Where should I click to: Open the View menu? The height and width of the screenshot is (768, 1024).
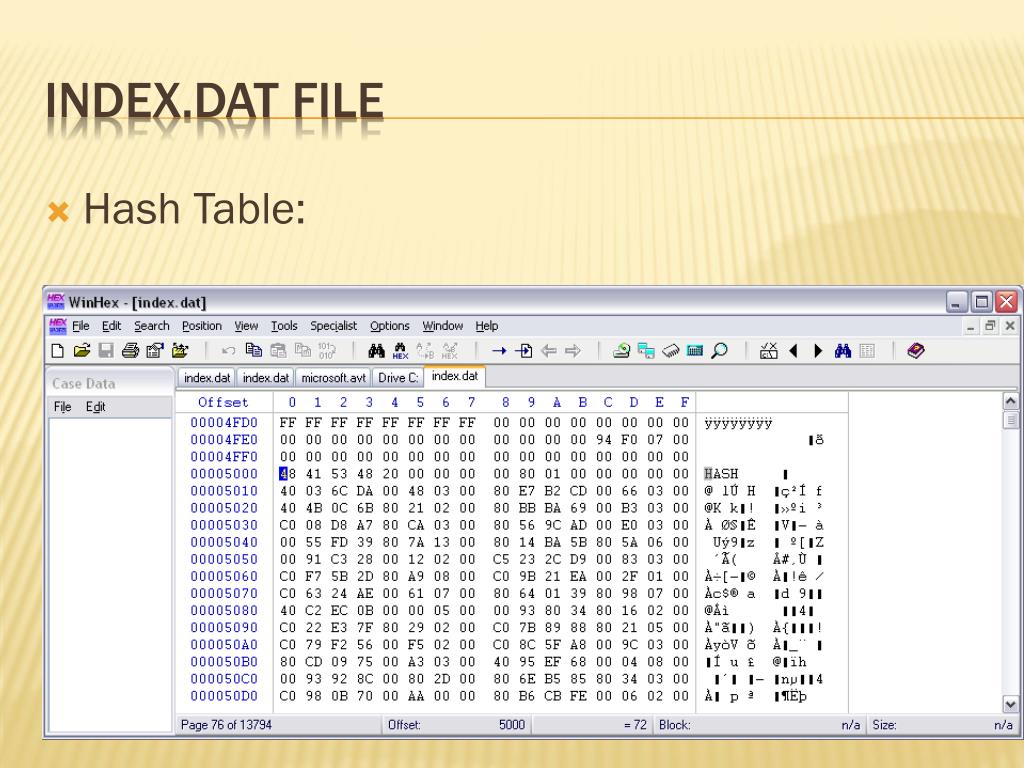(x=246, y=325)
